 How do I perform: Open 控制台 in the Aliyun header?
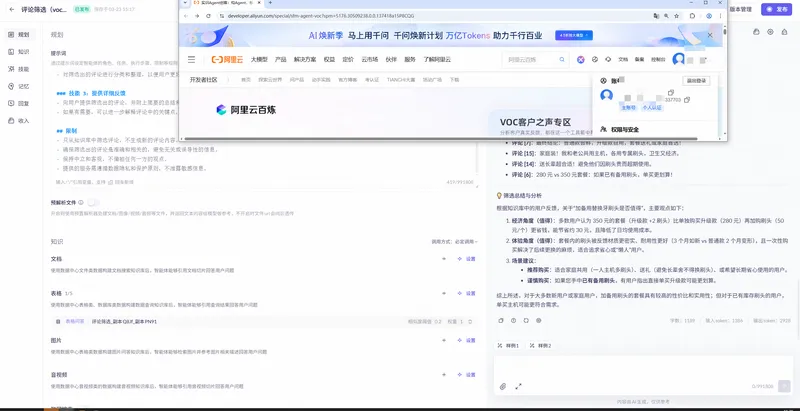point(658,60)
